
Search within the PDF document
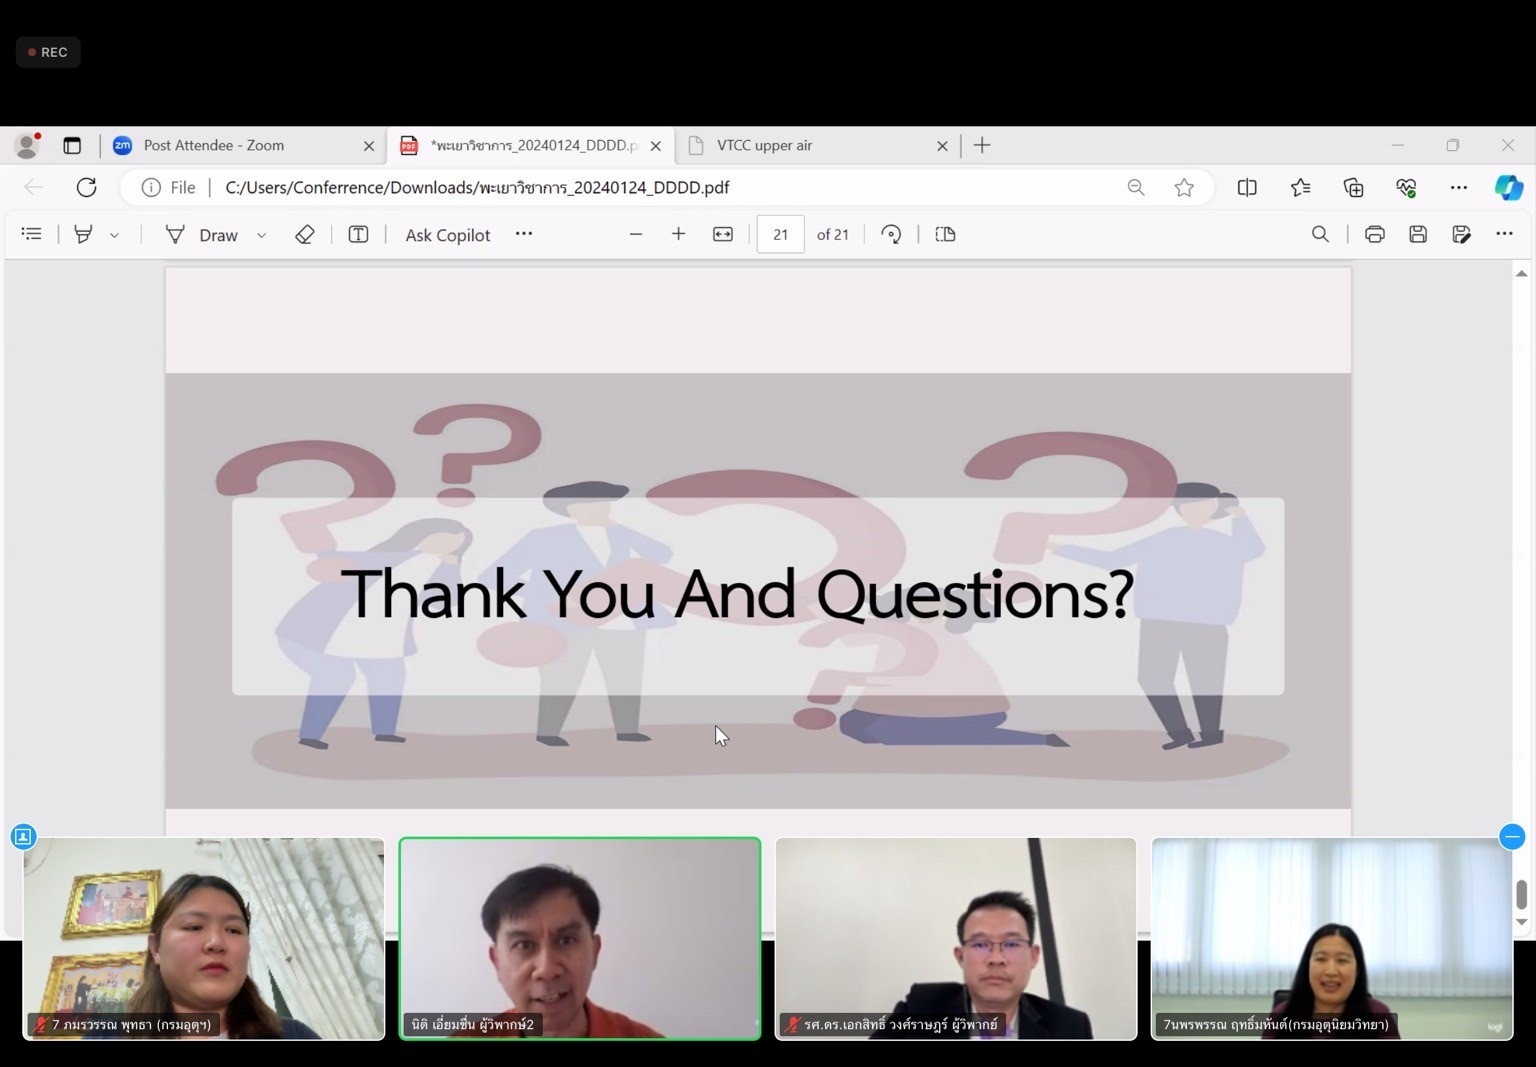point(1320,234)
